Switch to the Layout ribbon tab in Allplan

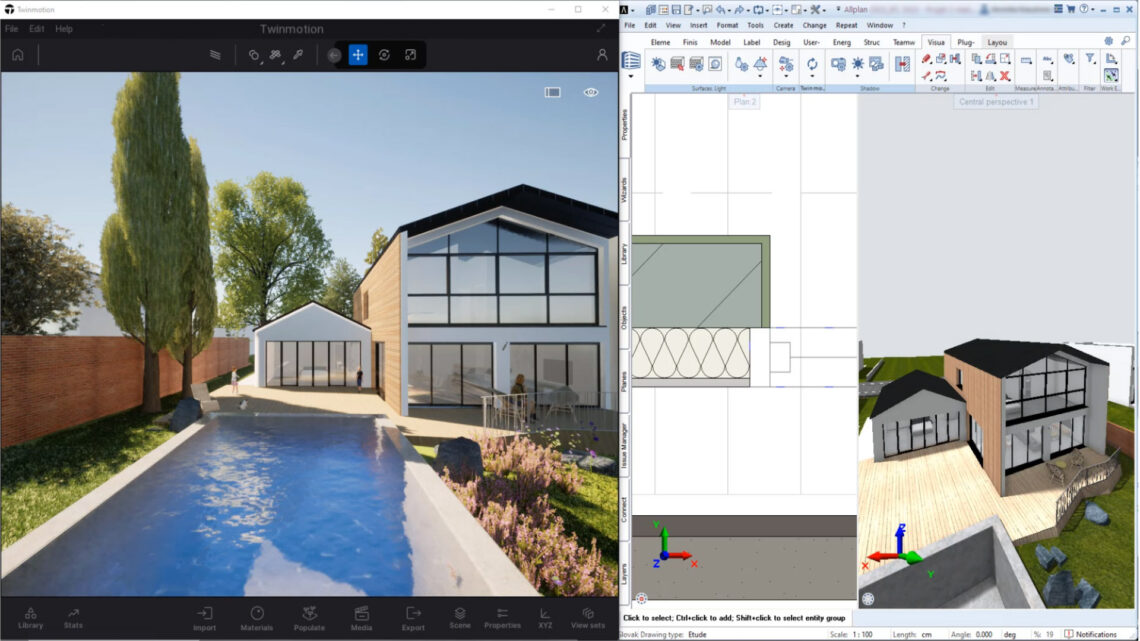(x=996, y=42)
